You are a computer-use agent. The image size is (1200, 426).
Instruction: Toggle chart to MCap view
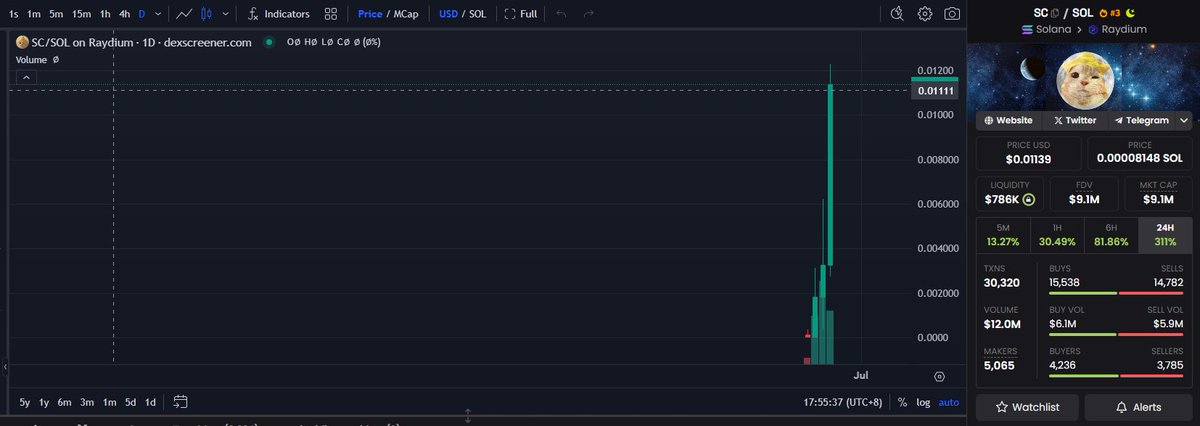coord(406,14)
